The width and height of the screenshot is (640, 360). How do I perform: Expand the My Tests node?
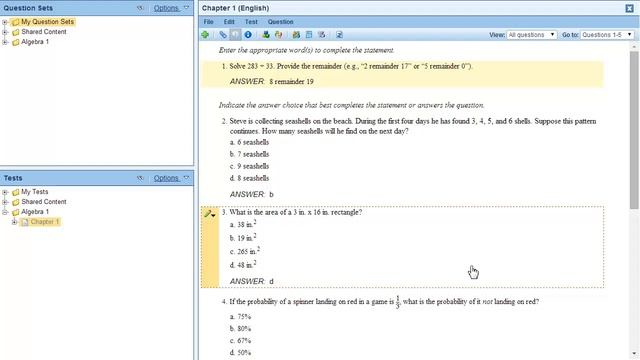[5, 192]
